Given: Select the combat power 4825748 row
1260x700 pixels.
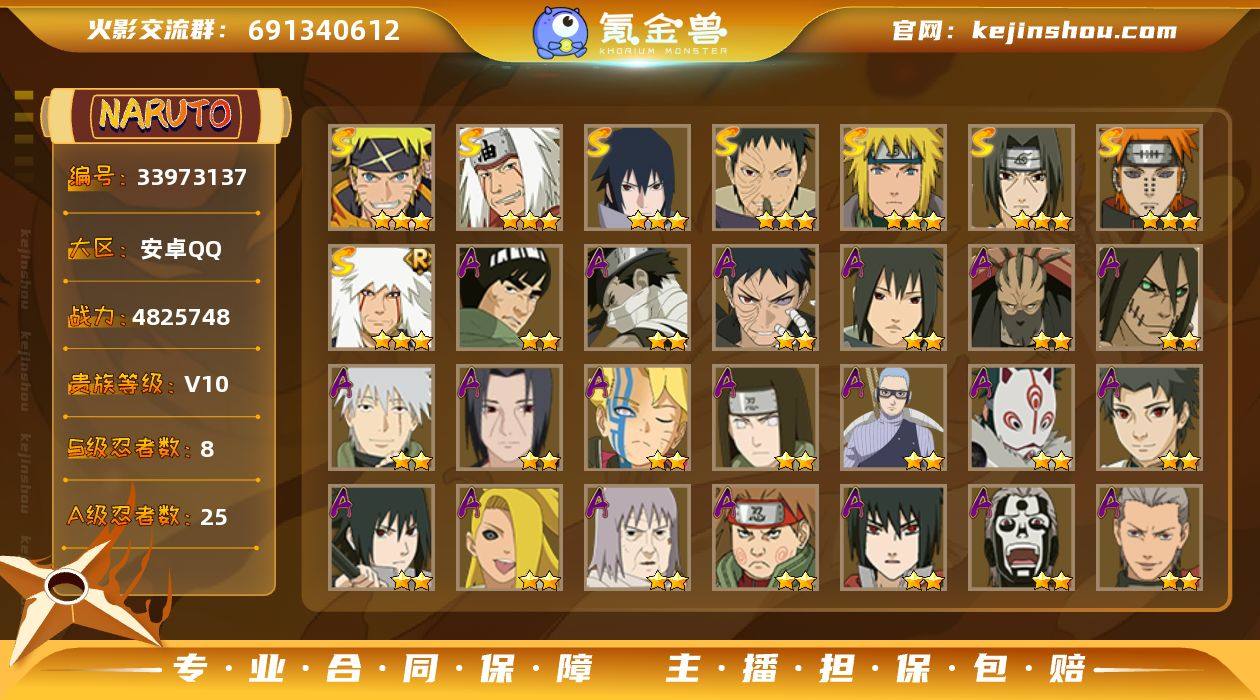Looking at the screenshot, I should [x=162, y=317].
